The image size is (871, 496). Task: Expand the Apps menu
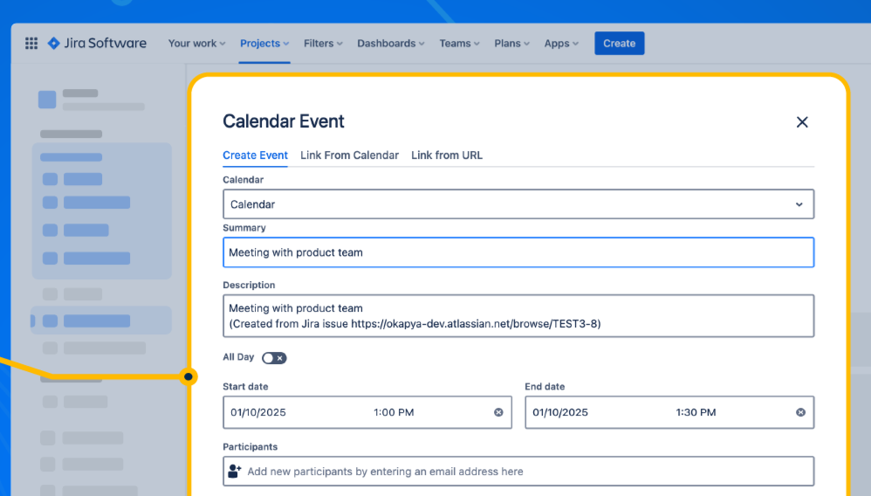point(561,43)
